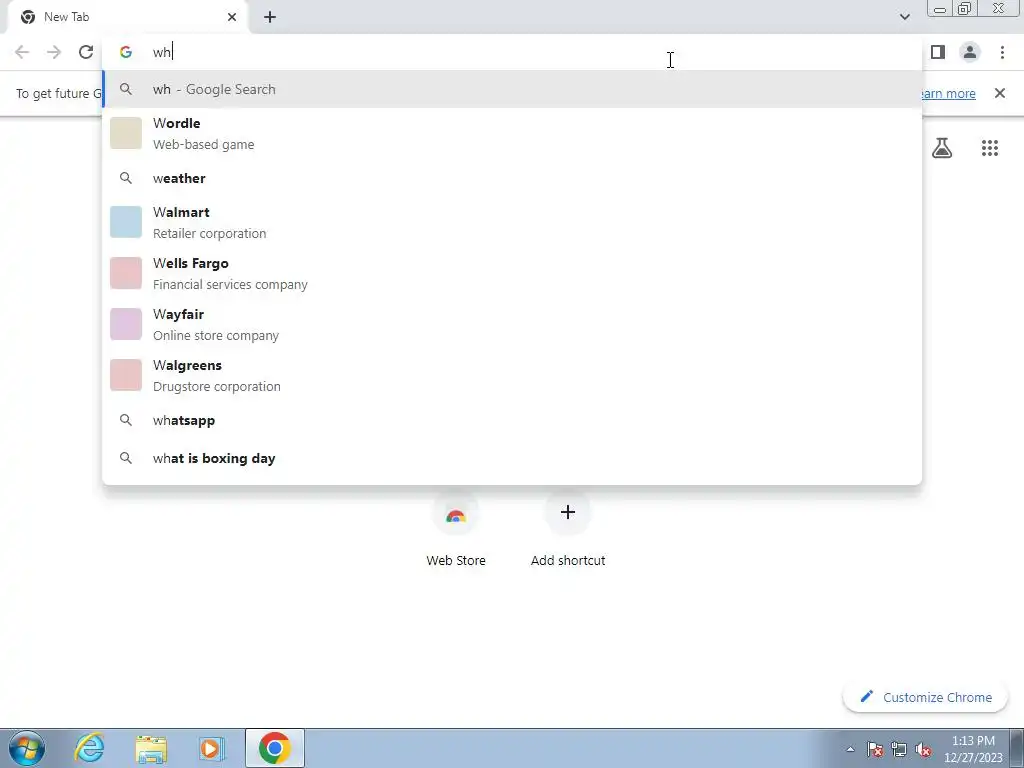Image resolution: width=1024 pixels, height=768 pixels.
Task: Select the Walmart suggestion
Action: 512,222
